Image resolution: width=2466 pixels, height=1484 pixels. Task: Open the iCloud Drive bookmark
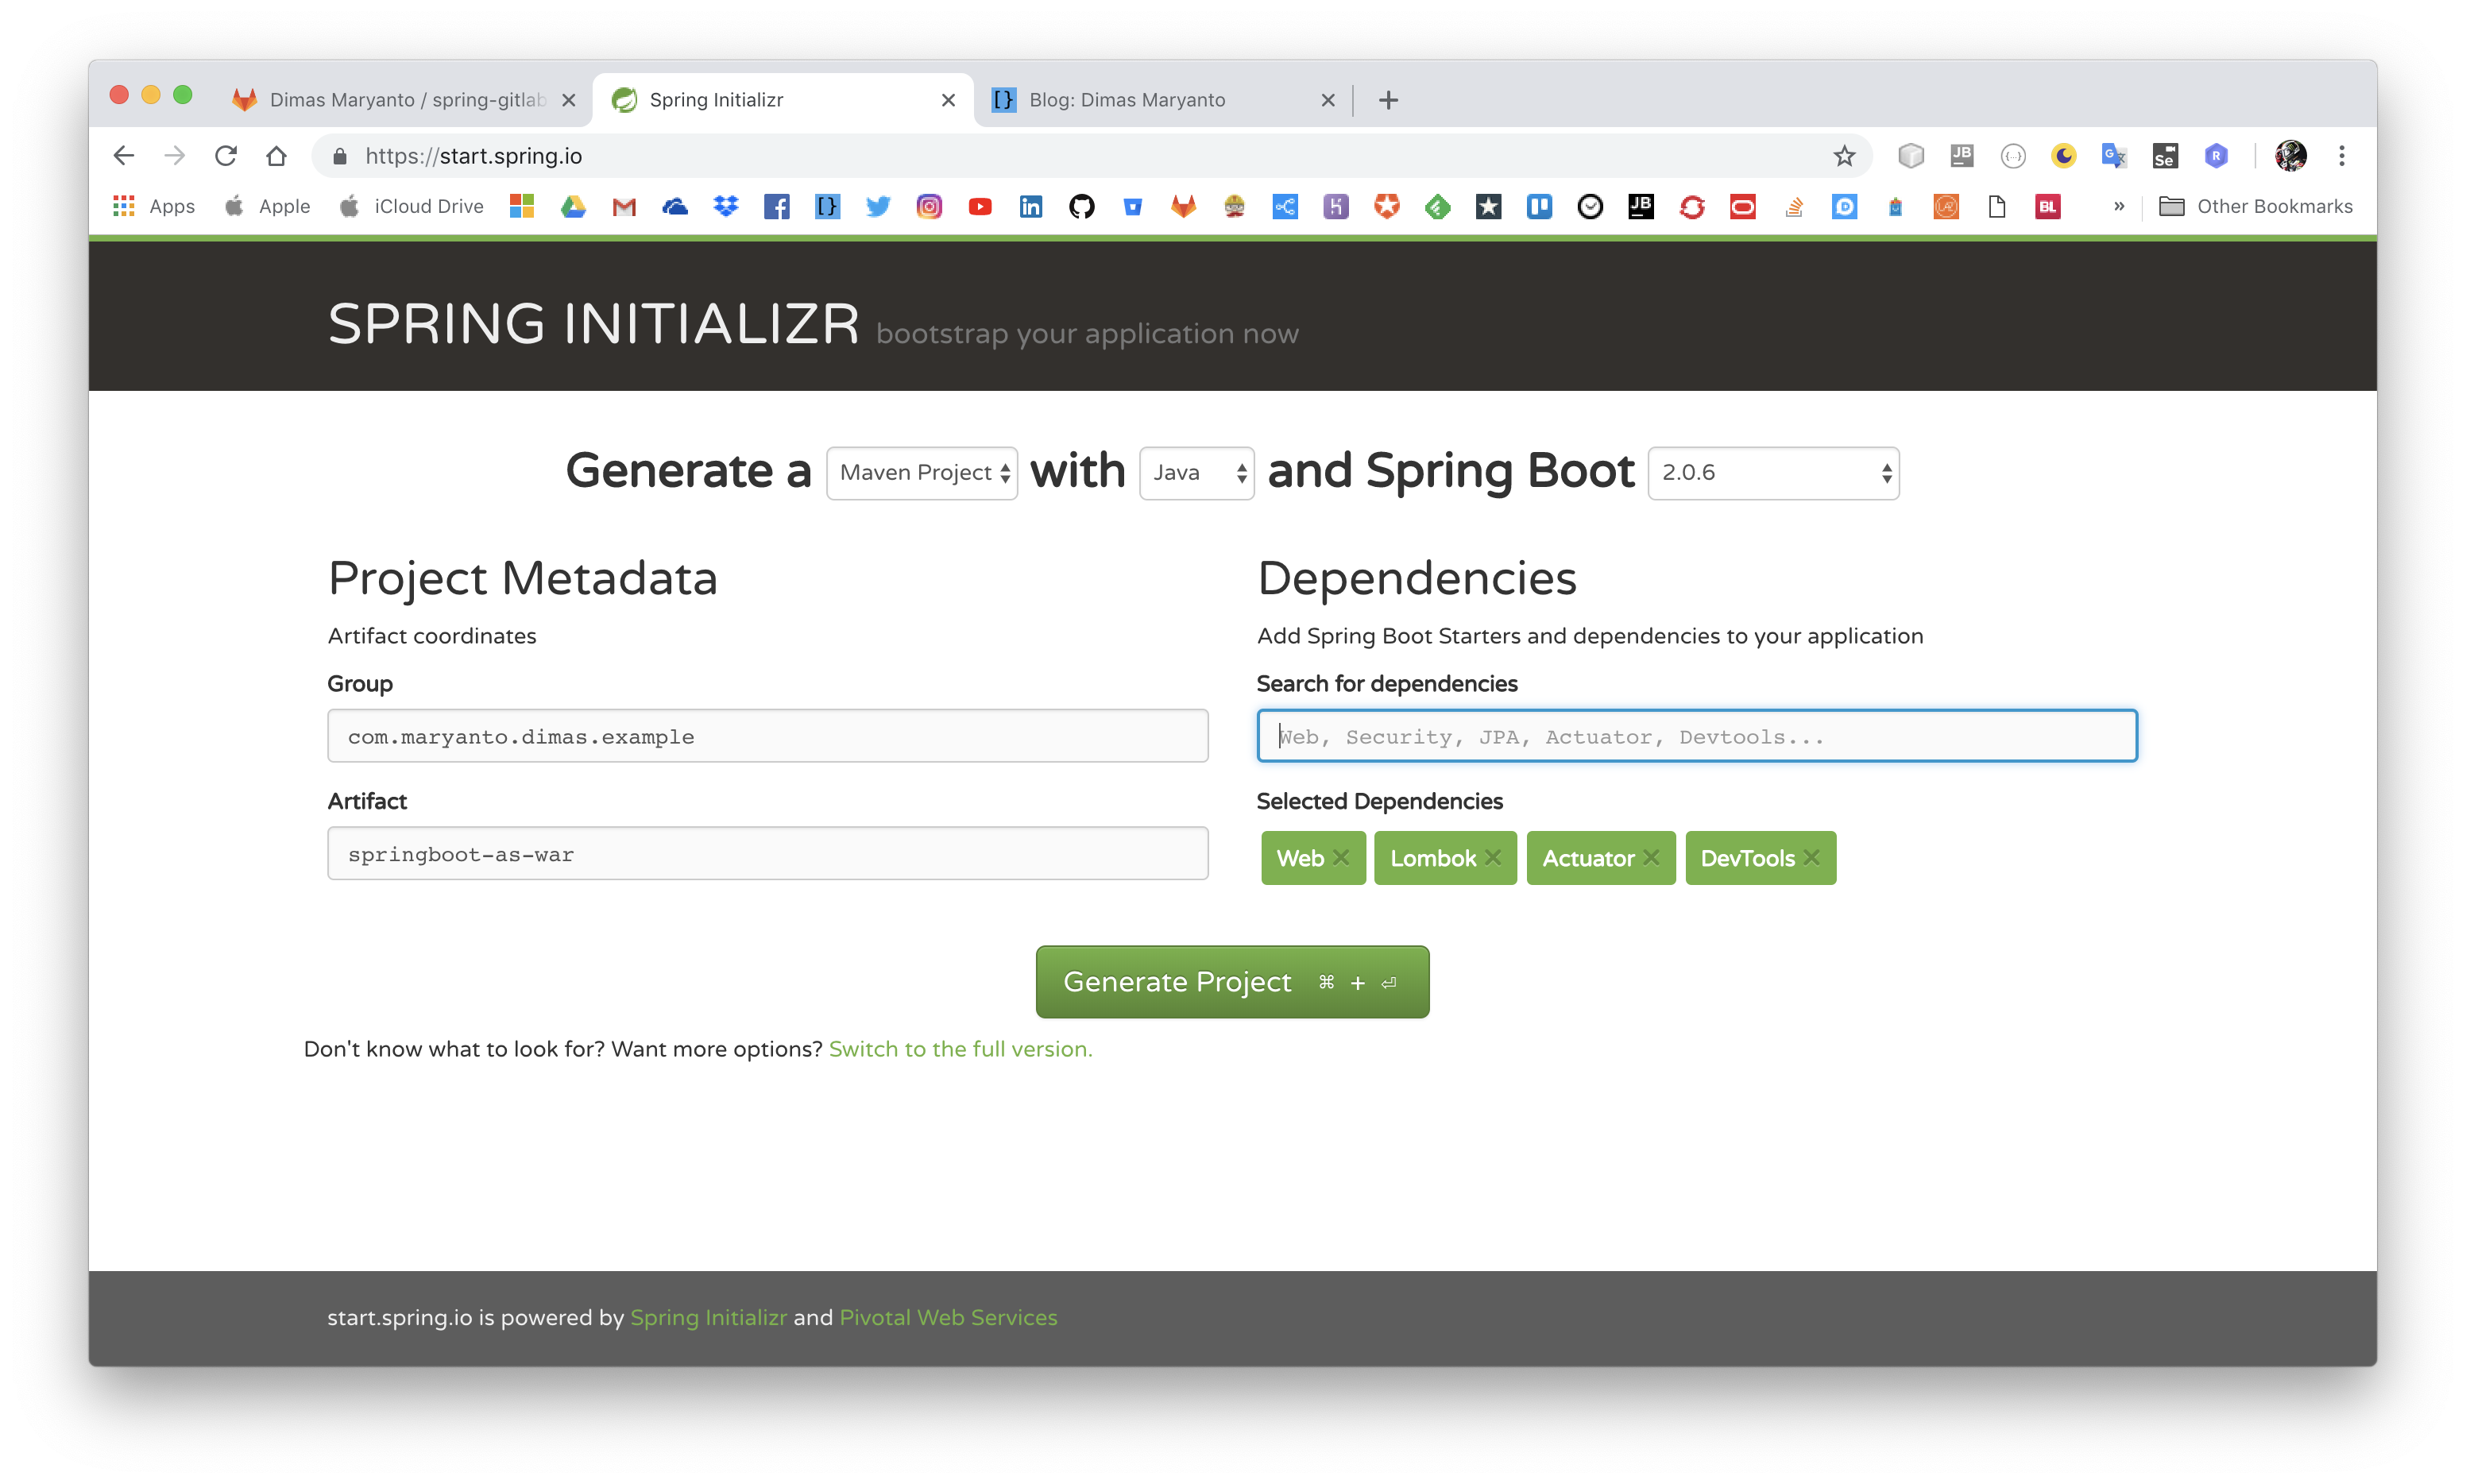pyautogui.click(x=412, y=207)
